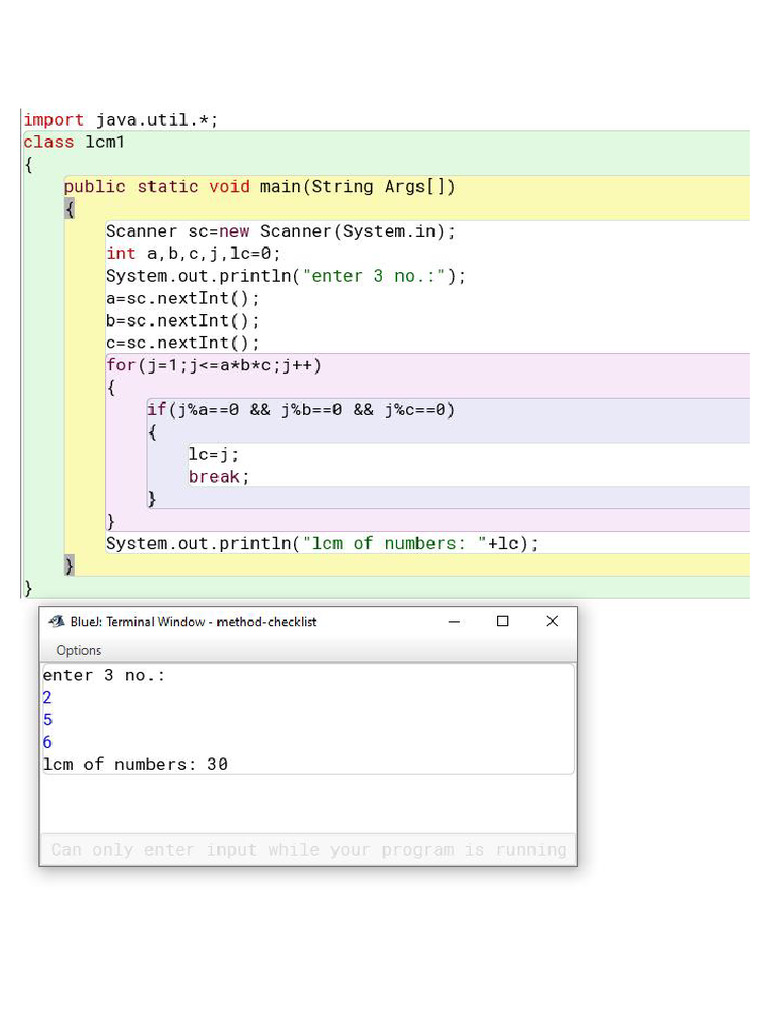This screenshot has width=768, height=1024.
Task: Click the println "lcm of numbers" code line
Action: [x=323, y=543]
